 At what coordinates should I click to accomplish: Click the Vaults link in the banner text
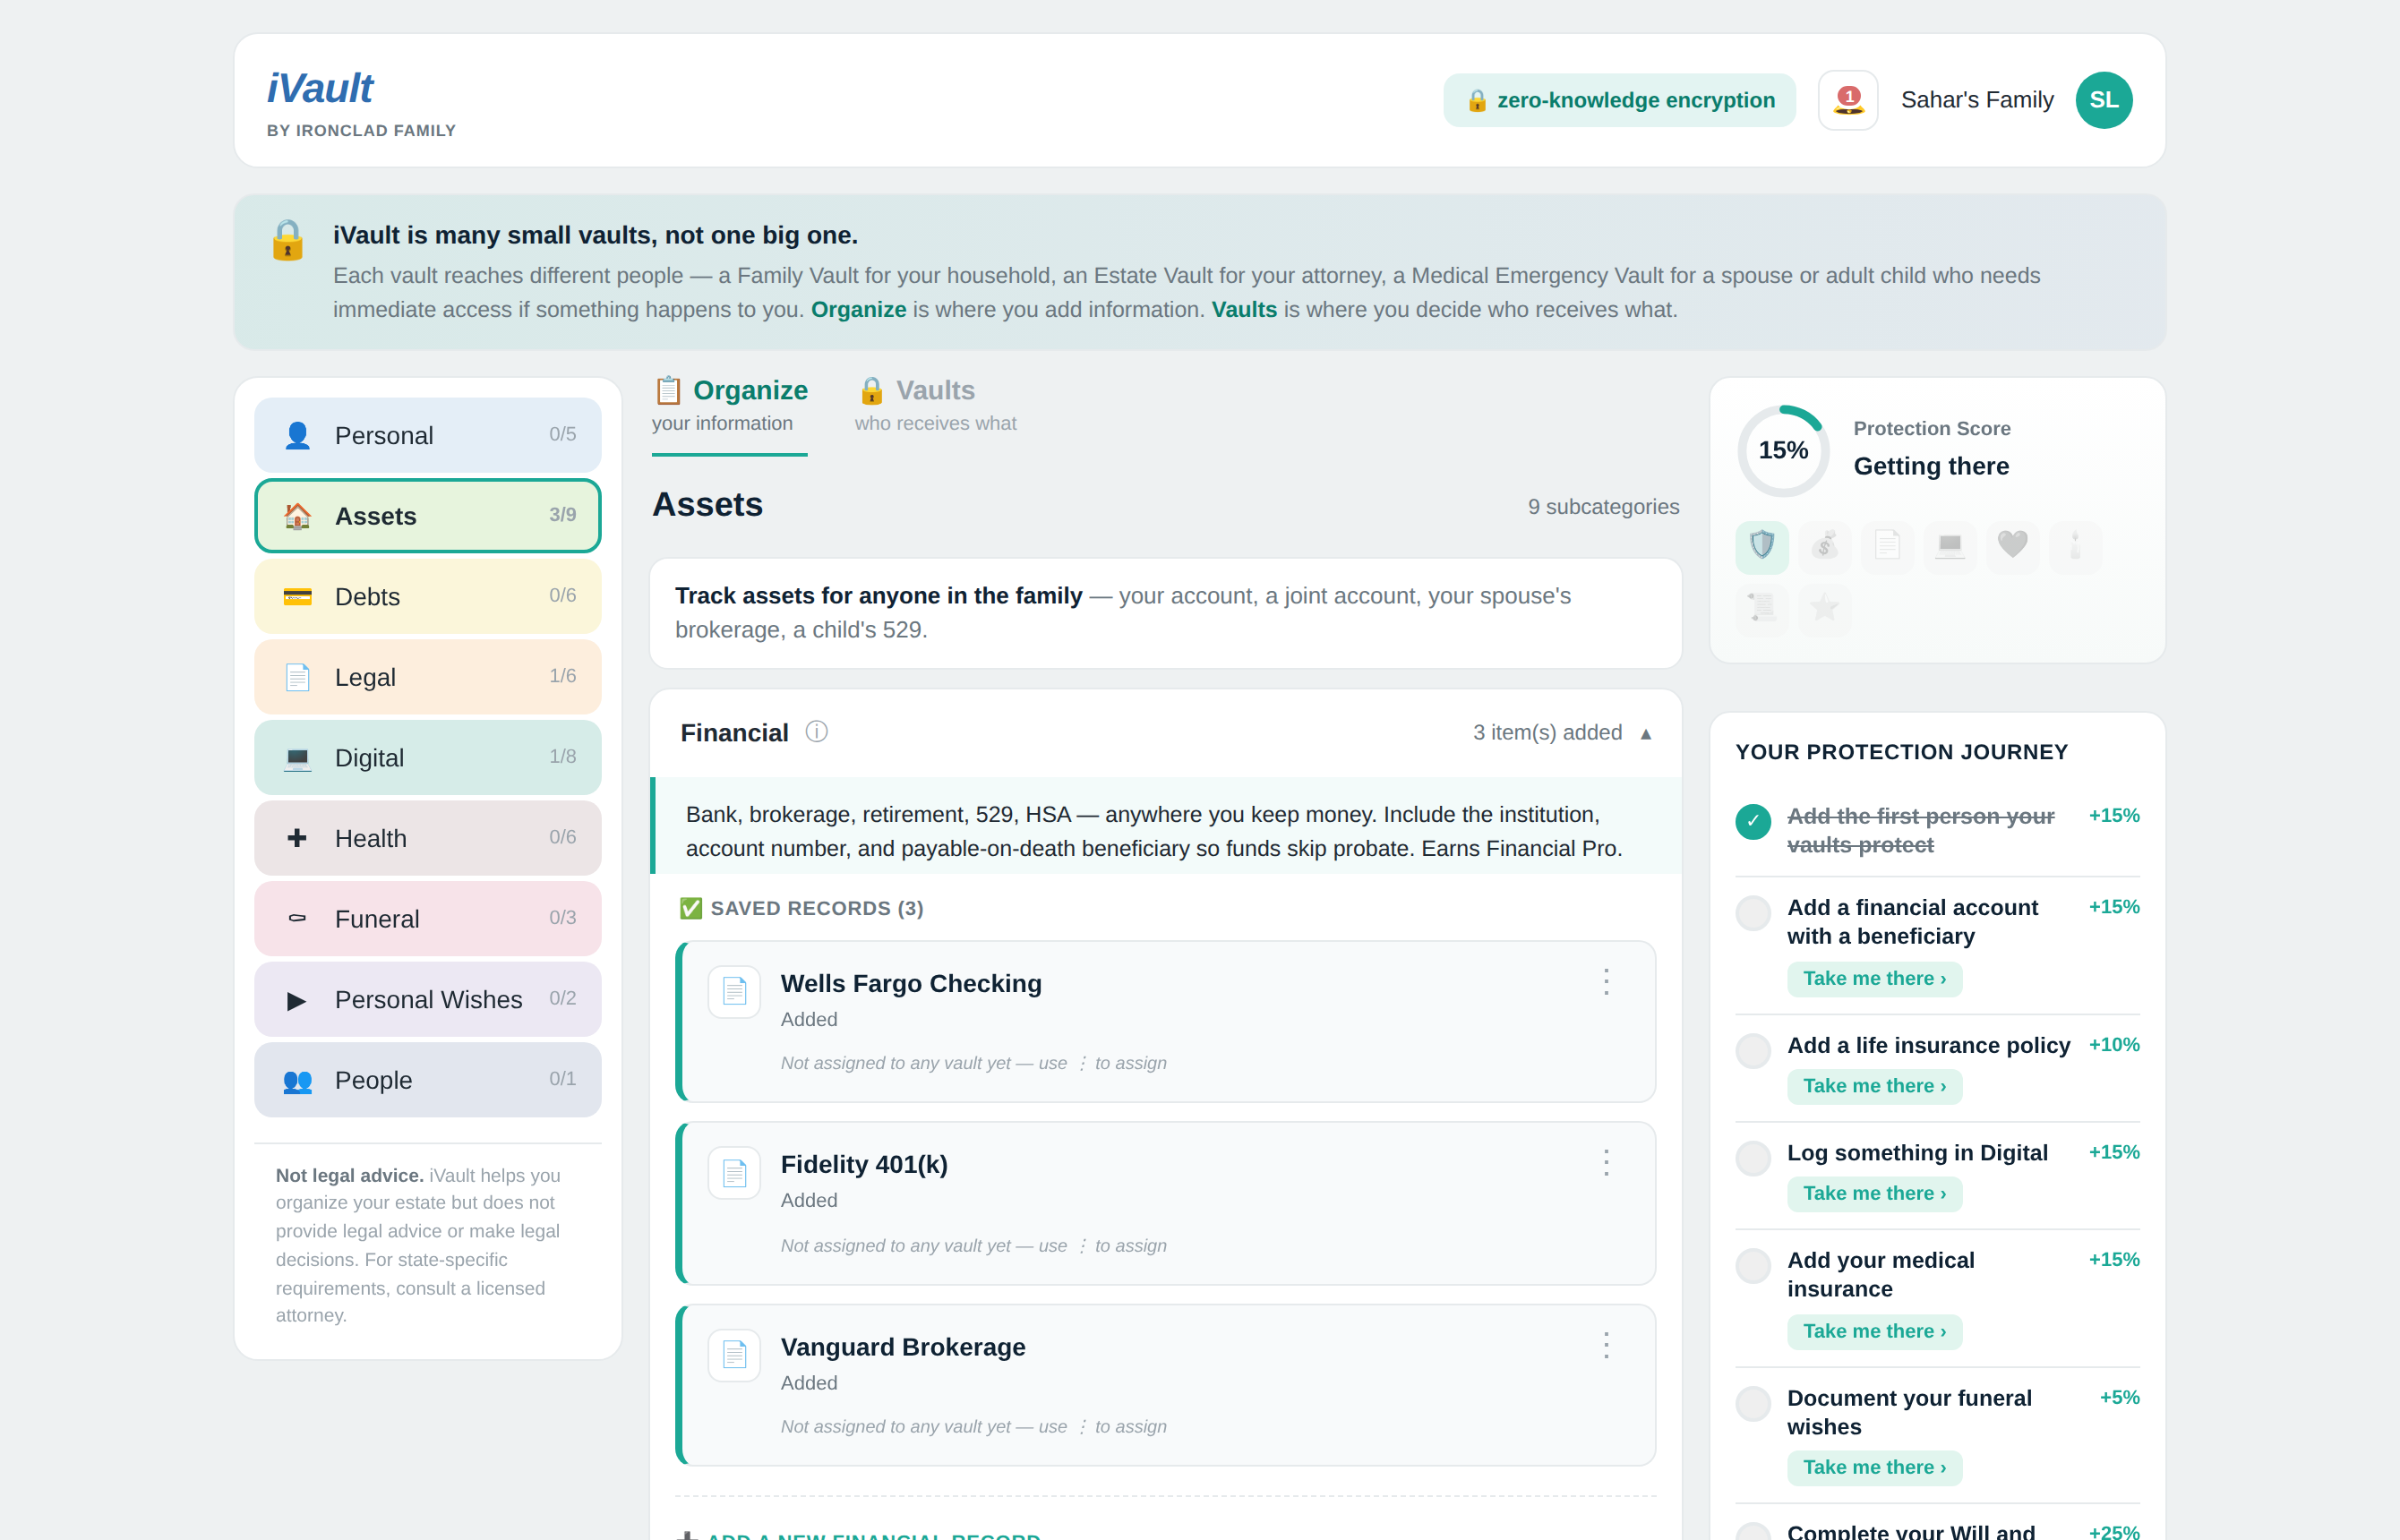point(1244,310)
